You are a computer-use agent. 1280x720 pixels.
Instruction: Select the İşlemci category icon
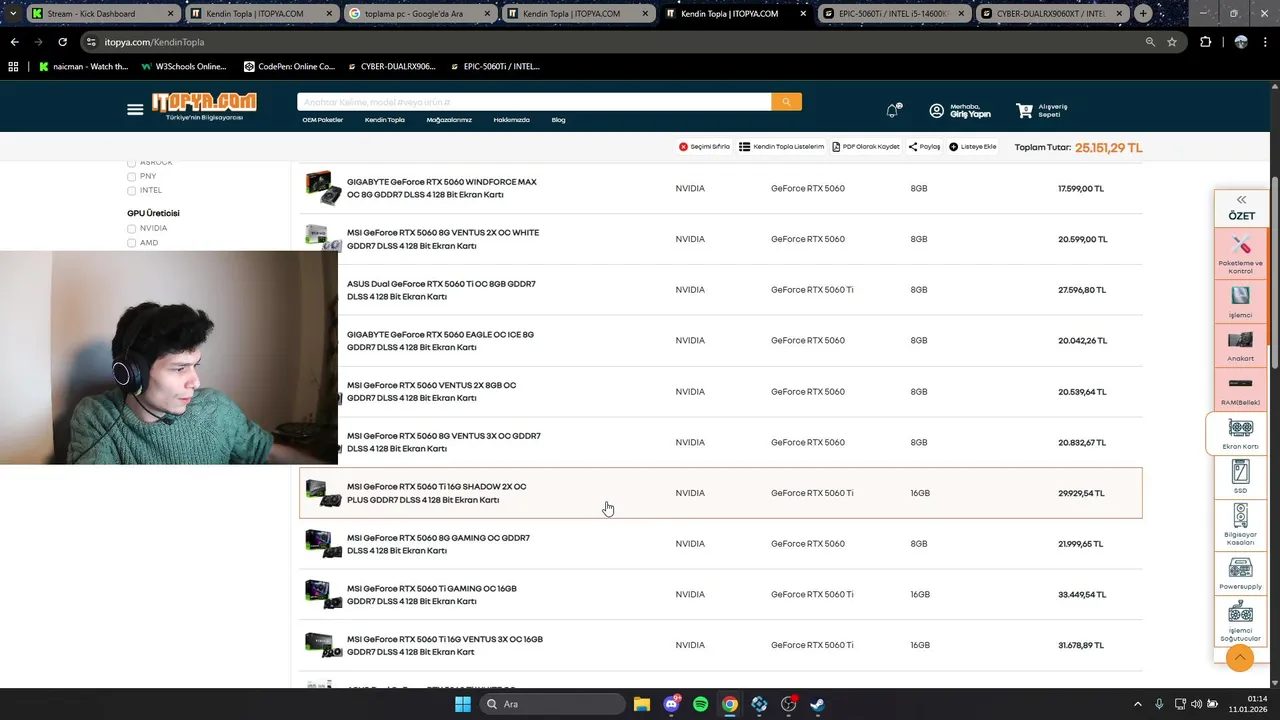coord(1241,302)
